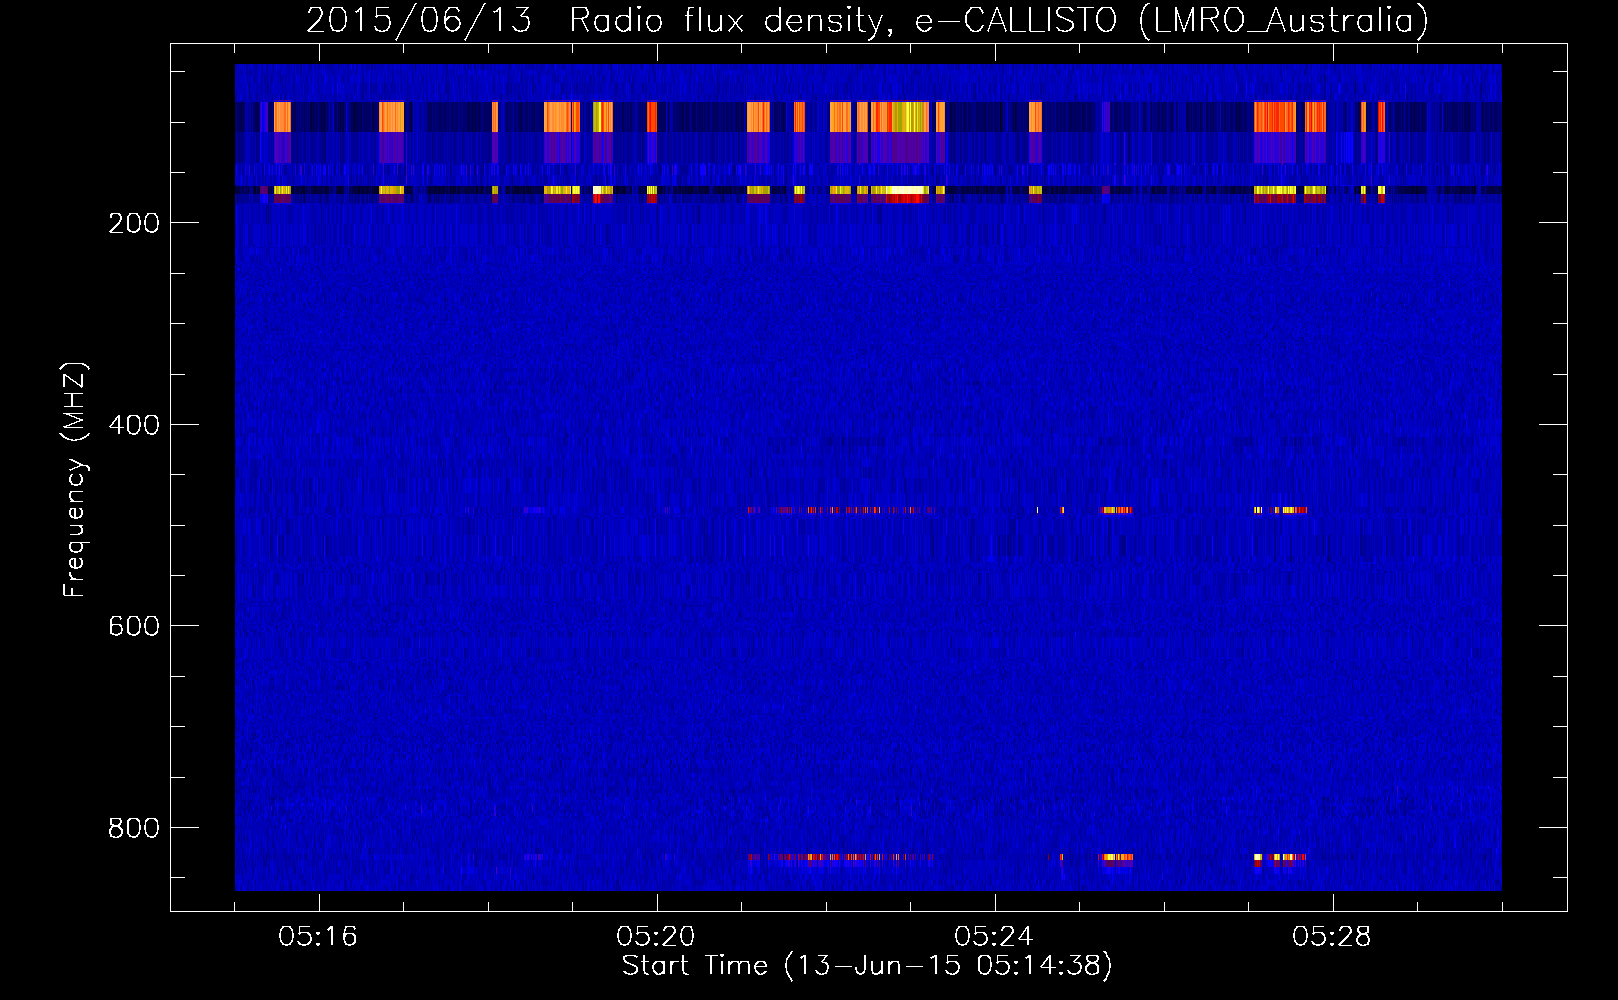This screenshot has width=1618, height=1000.
Task: Select the 'e-CALLISTO (LMRO_Australia)' title text
Action: [1172, 21]
